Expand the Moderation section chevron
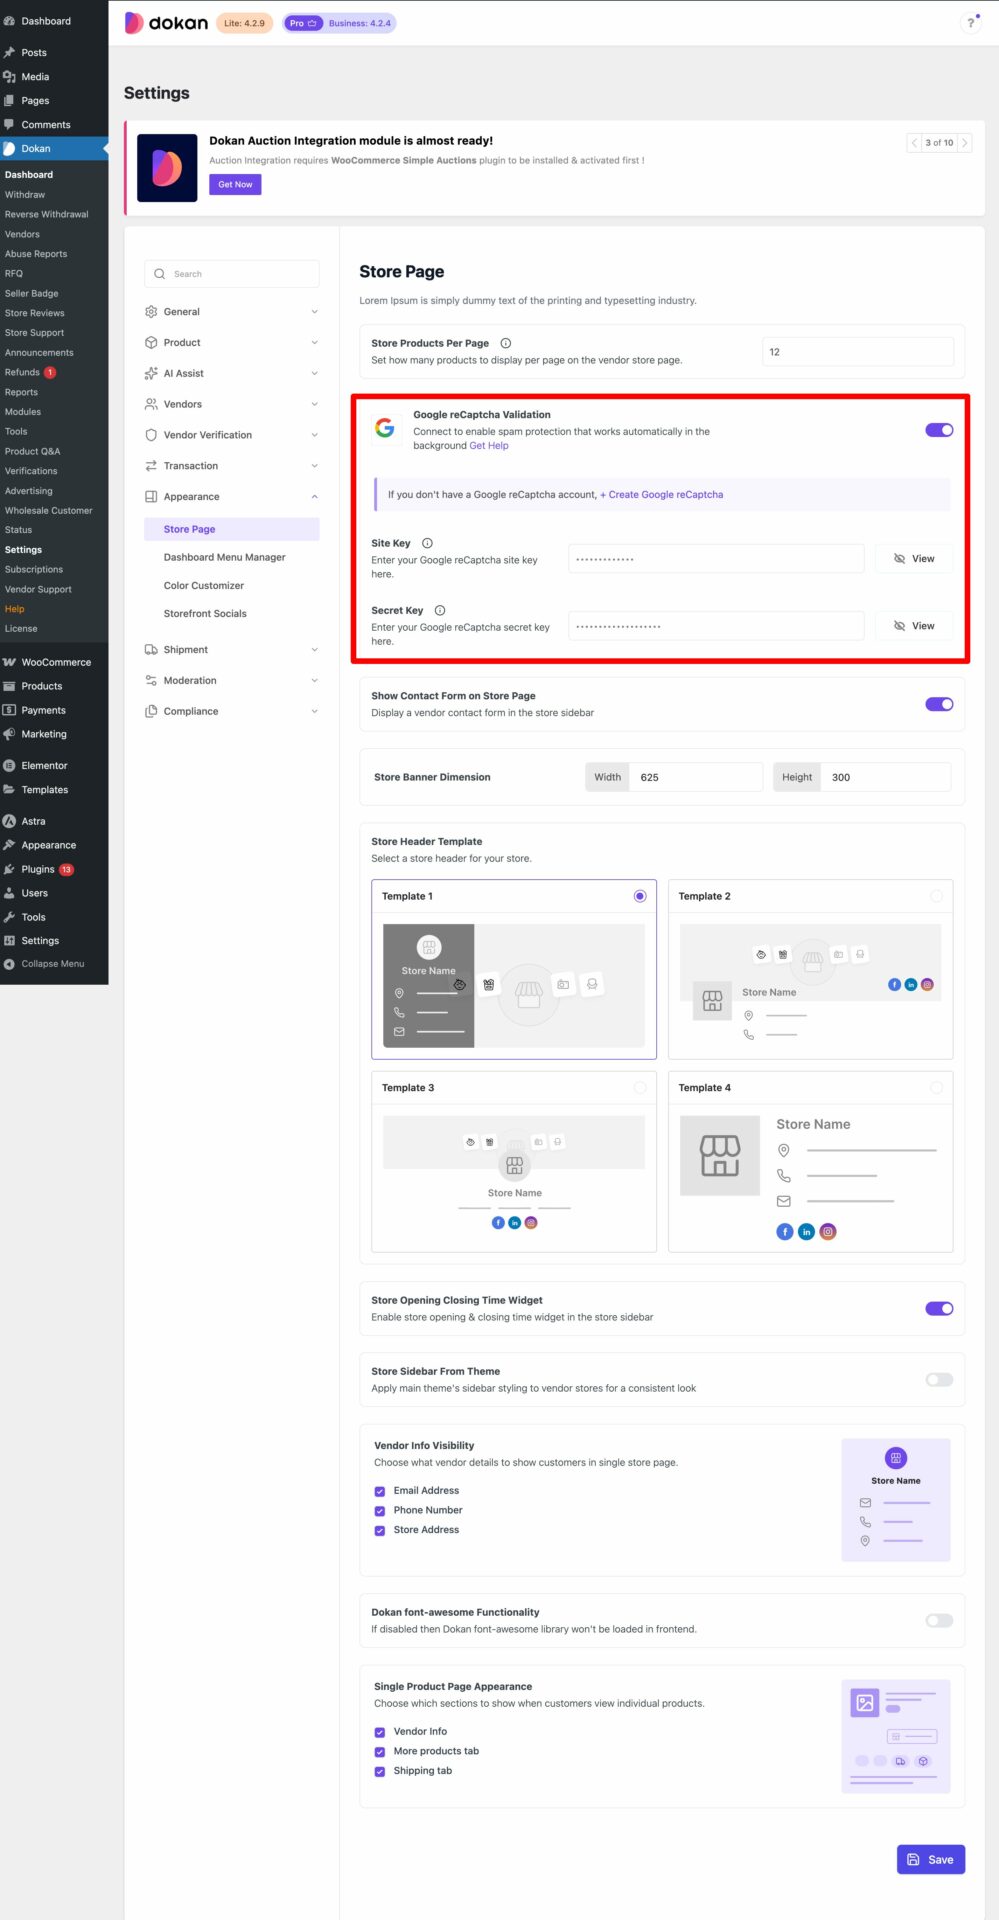The height and width of the screenshot is (1920, 999). [x=314, y=681]
